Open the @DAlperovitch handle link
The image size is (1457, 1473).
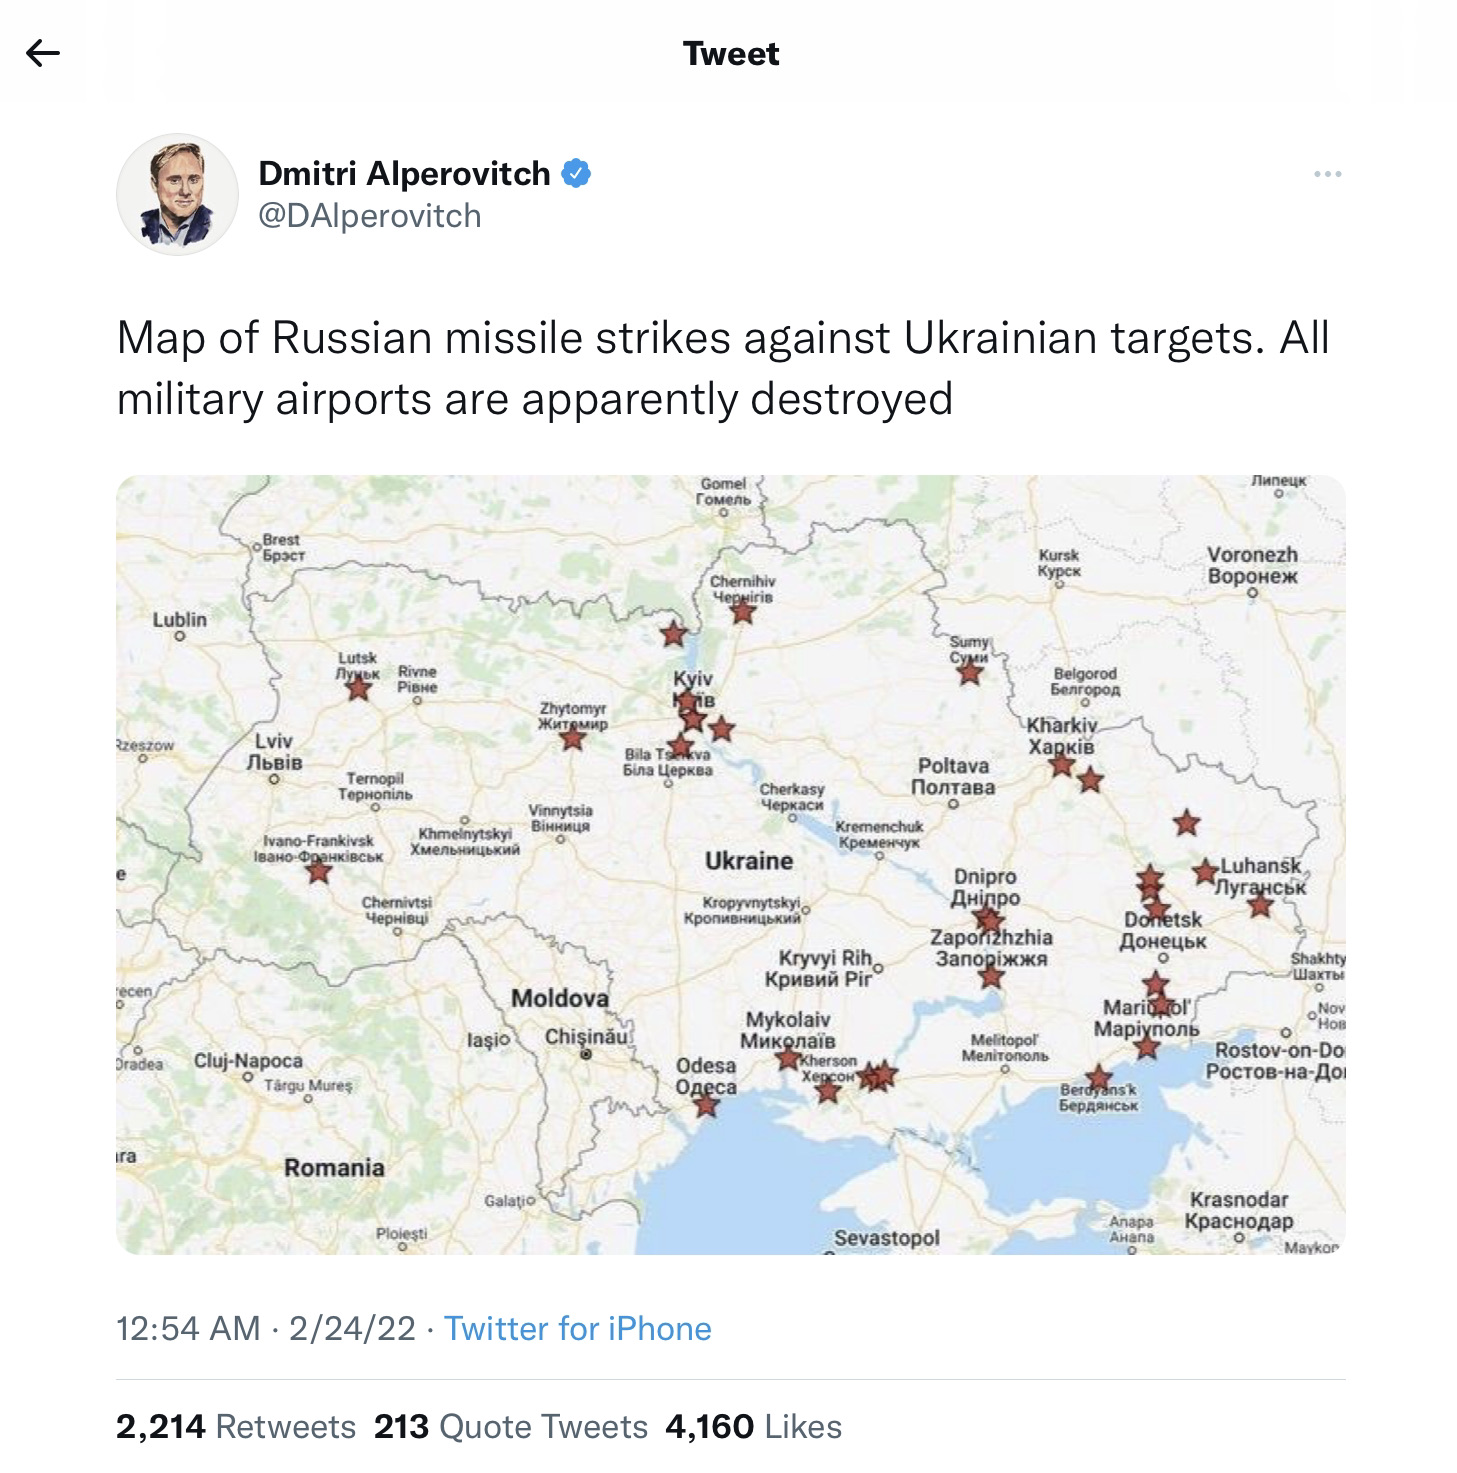click(370, 216)
